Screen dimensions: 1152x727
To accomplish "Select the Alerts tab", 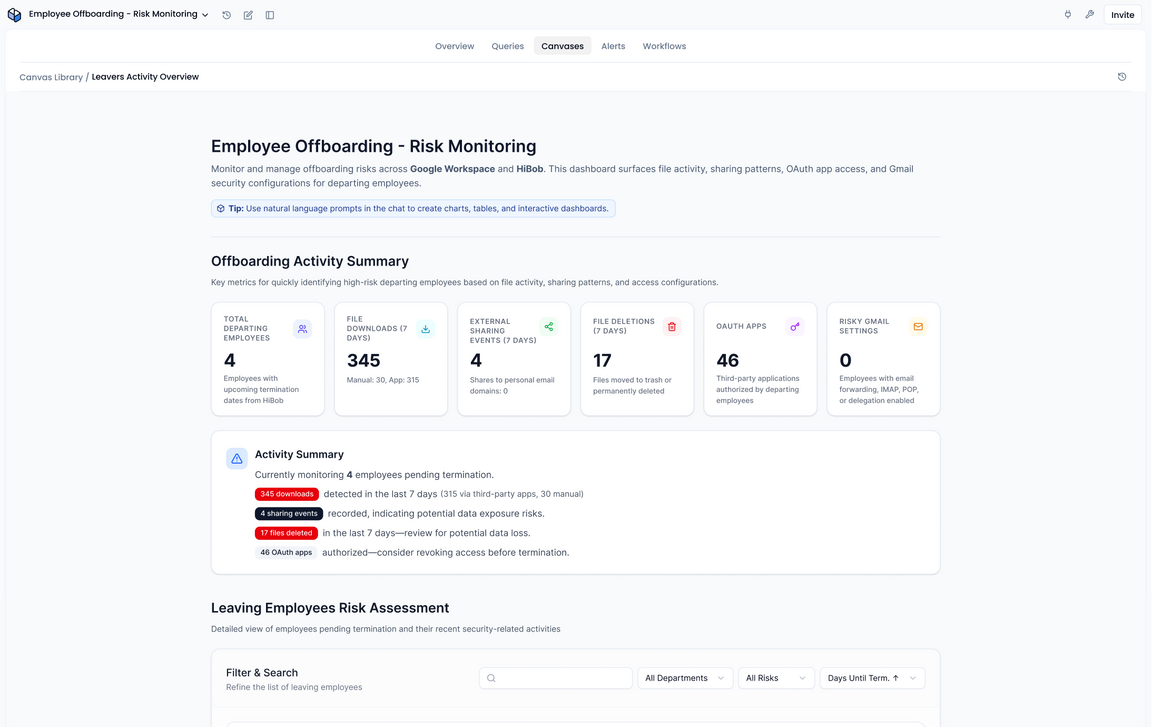I will point(613,46).
